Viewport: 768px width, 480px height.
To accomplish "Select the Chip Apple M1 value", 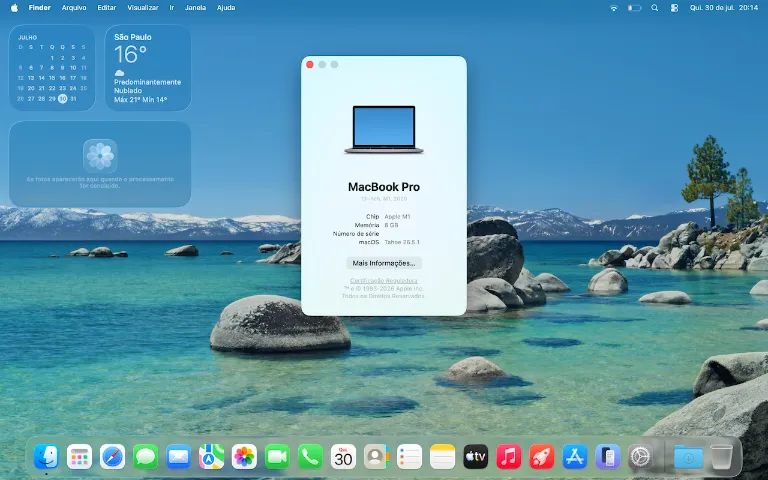I will click(397, 216).
